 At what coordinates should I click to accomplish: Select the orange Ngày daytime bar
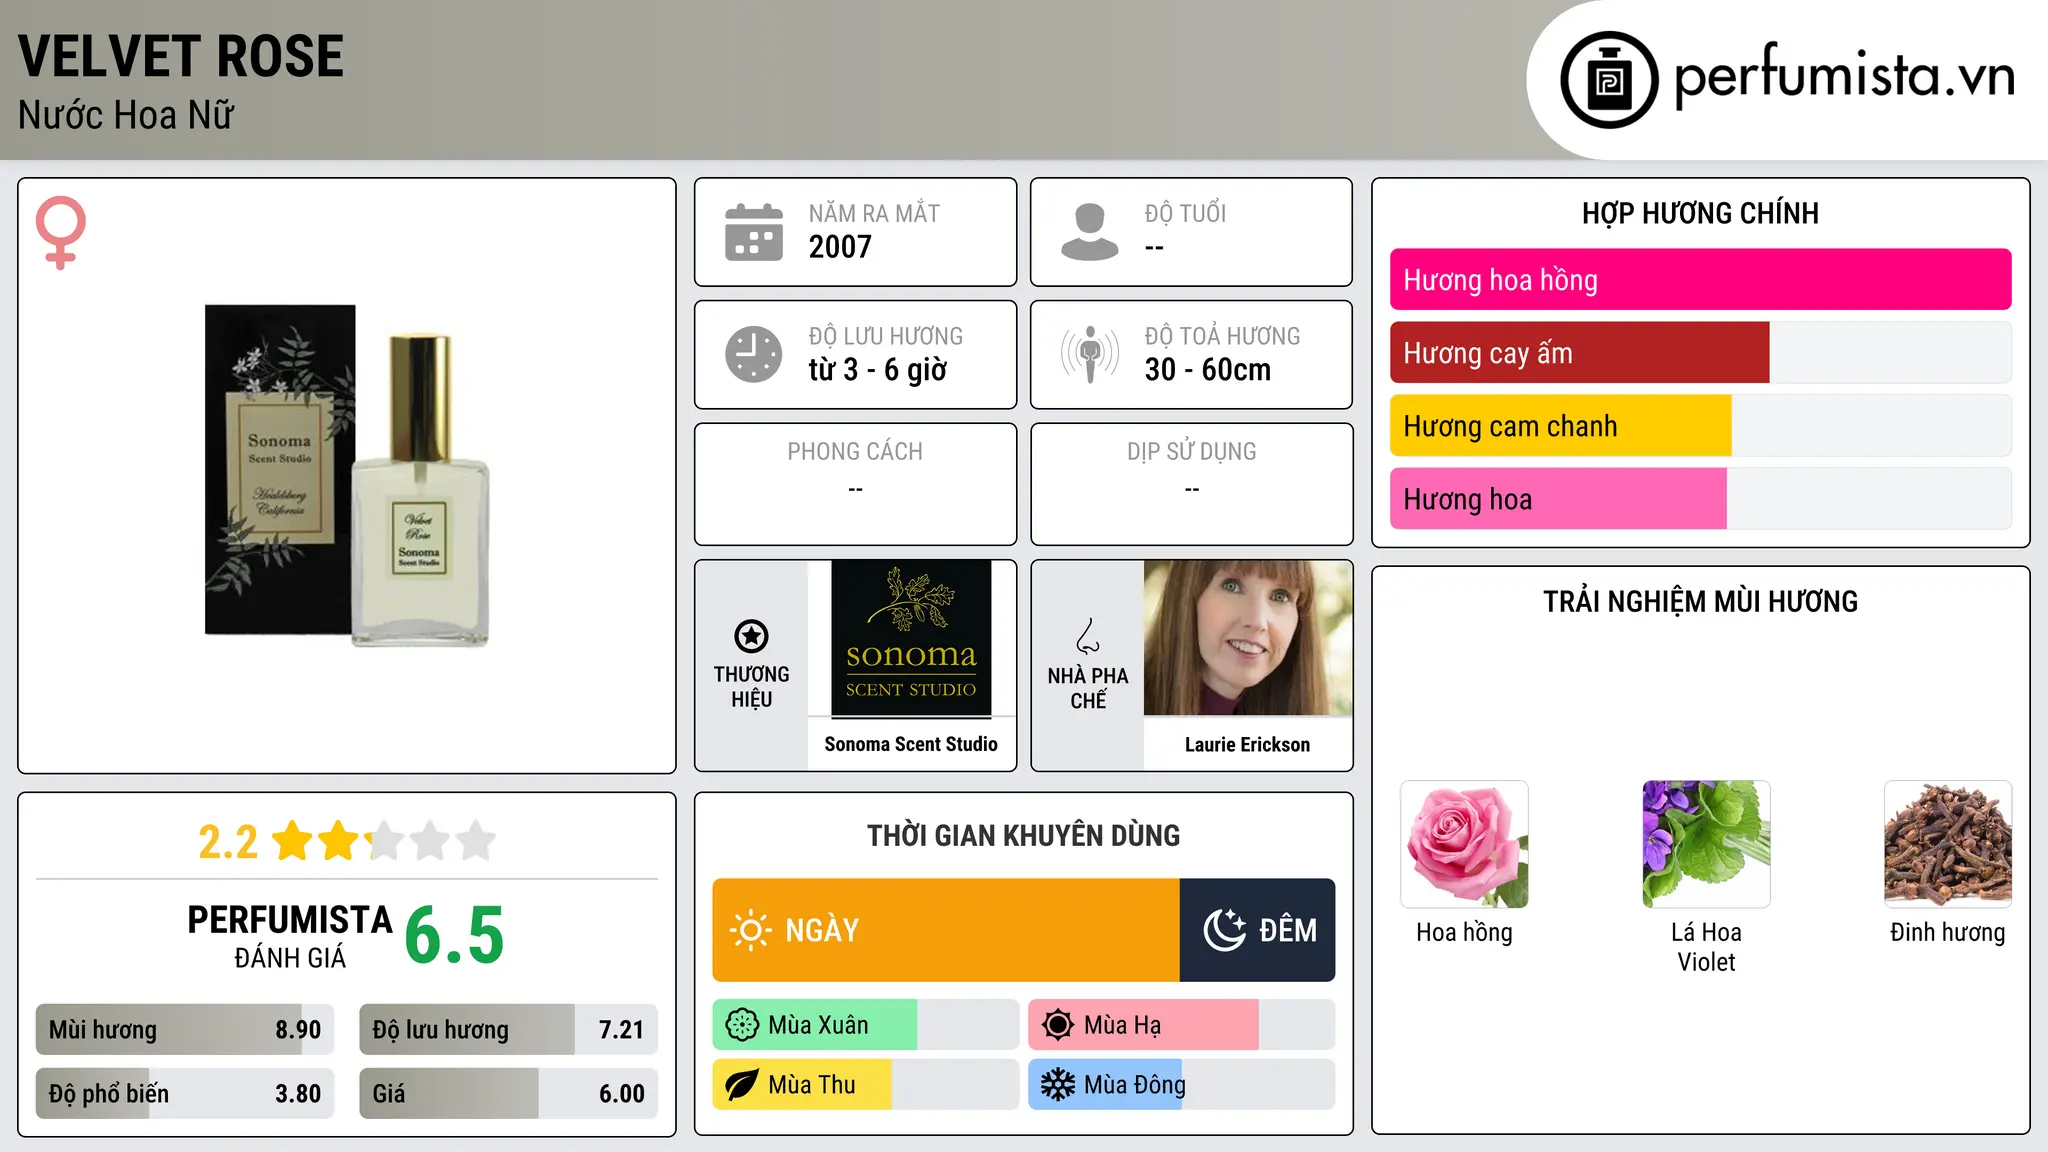point(946,930)
